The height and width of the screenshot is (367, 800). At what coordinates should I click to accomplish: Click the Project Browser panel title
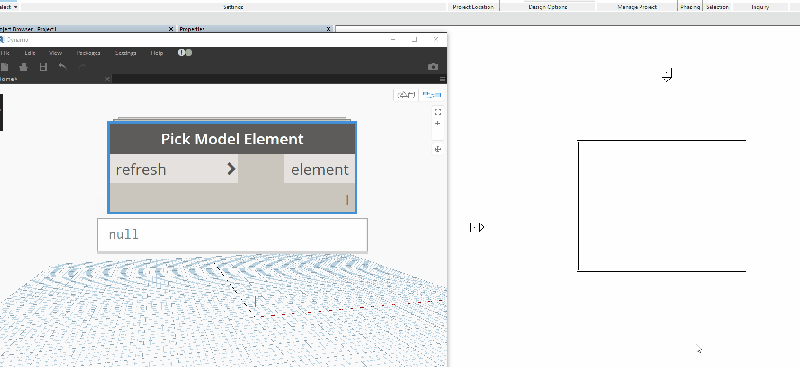point(29,29)
